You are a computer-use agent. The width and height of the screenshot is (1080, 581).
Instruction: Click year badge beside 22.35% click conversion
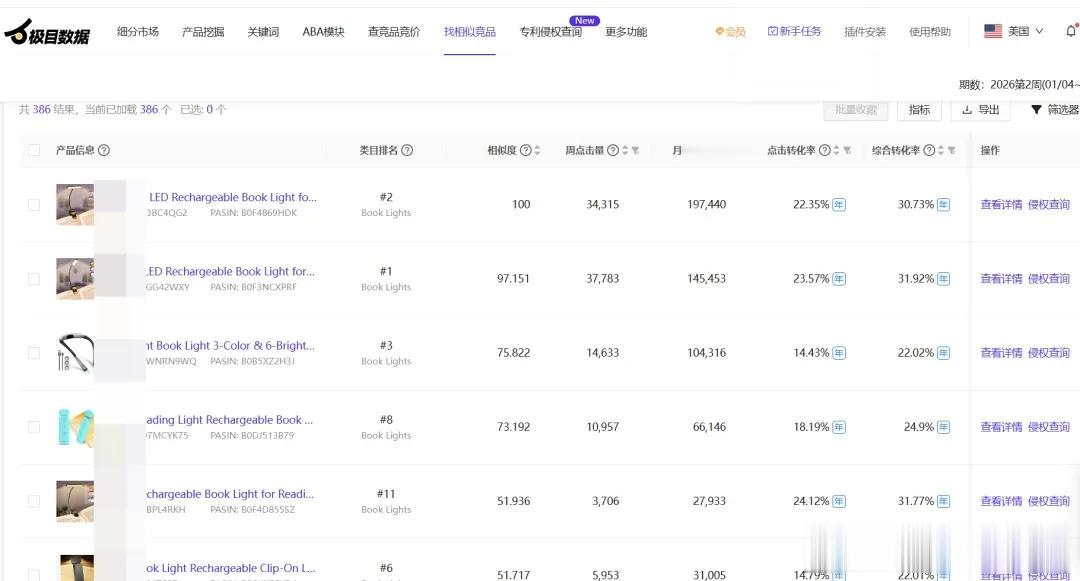(839, 205)
